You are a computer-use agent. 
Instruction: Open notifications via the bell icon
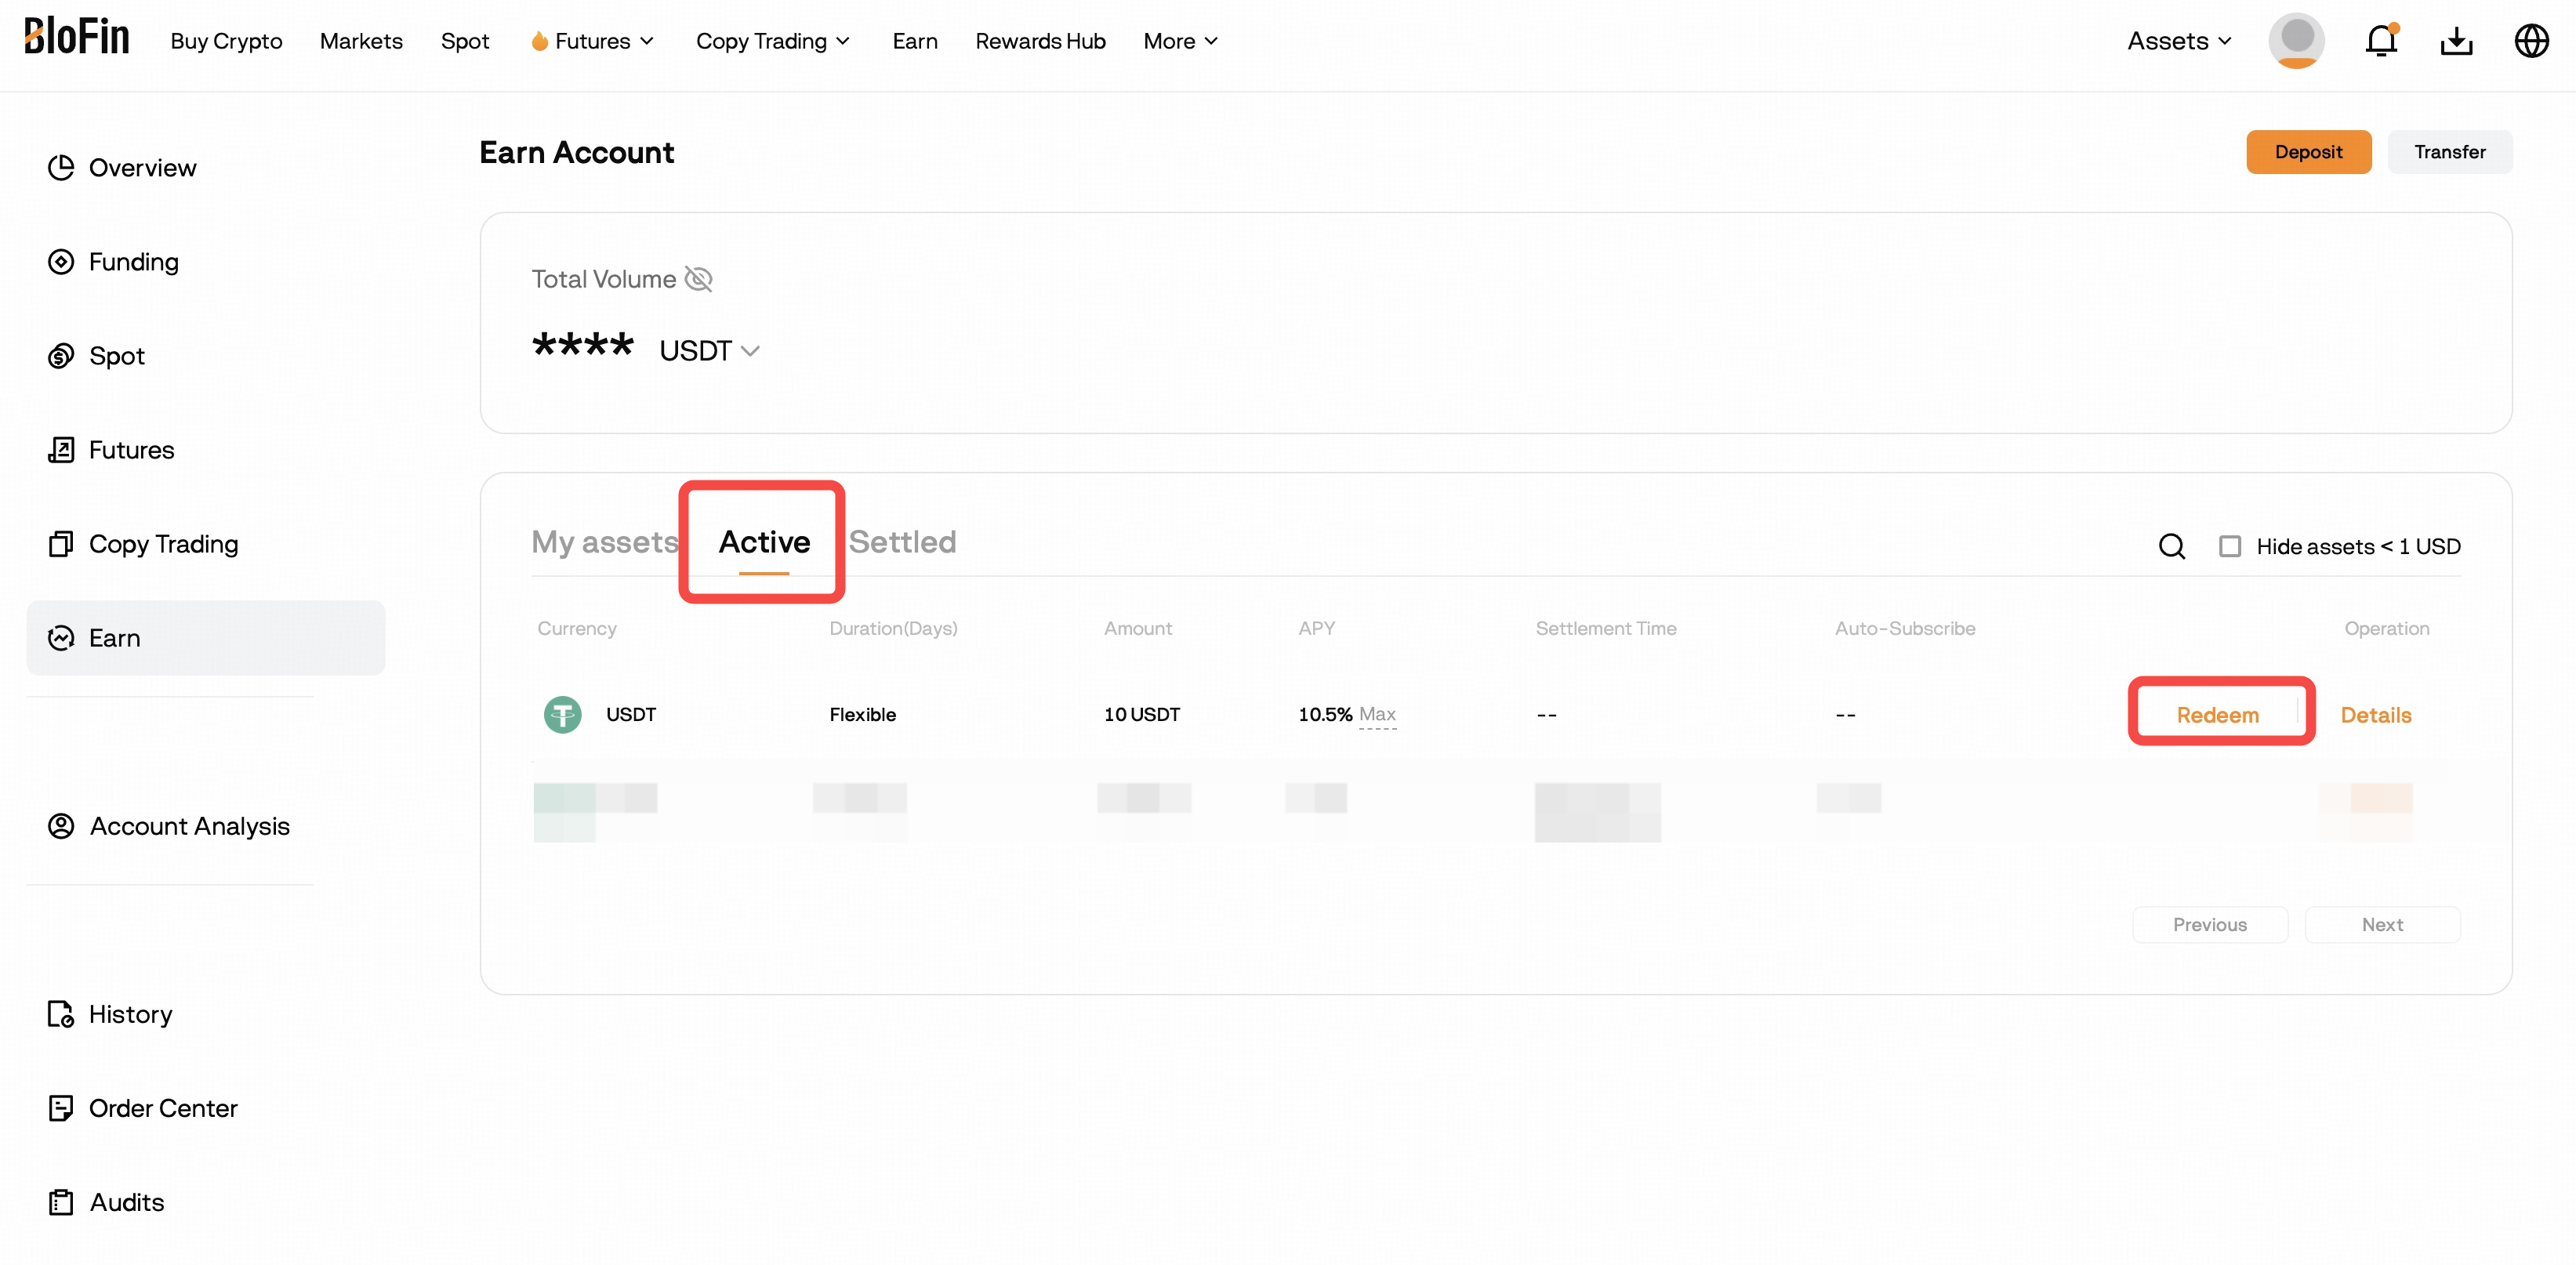coord(2382,41)
